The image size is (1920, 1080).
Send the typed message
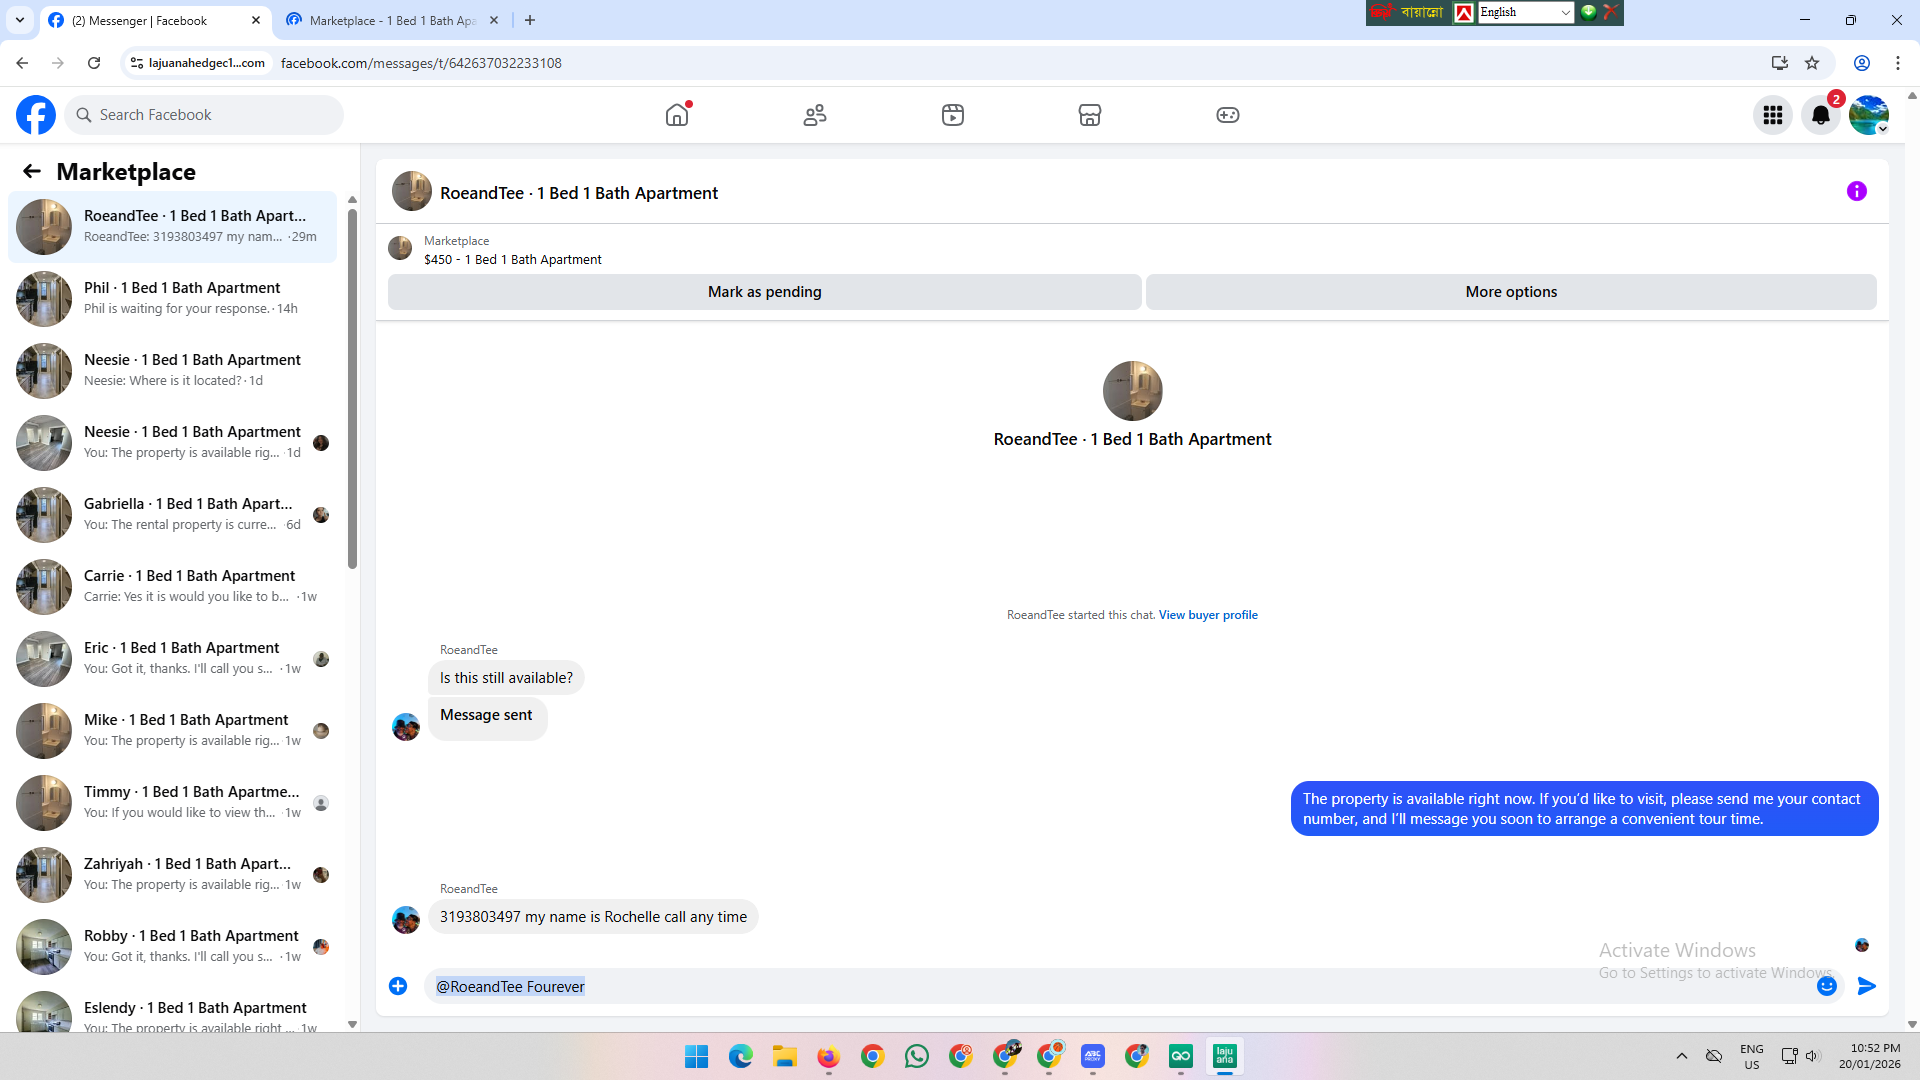pyautogui.click(x=1867, y=986)
